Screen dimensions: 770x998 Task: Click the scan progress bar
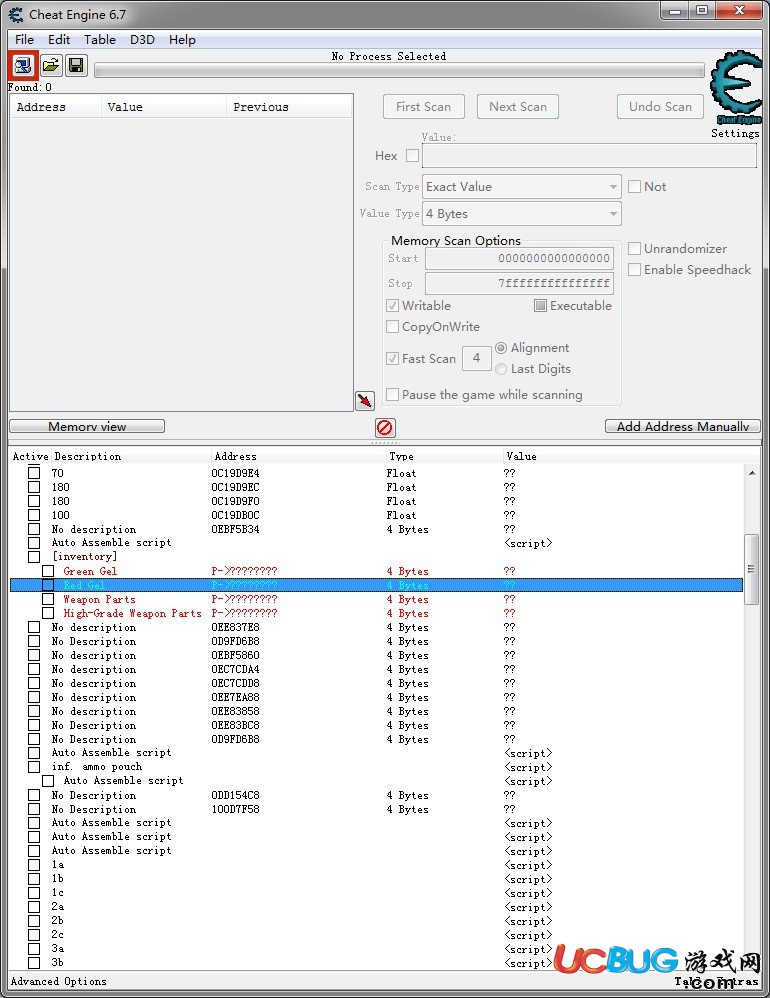[x=399, y=70]
